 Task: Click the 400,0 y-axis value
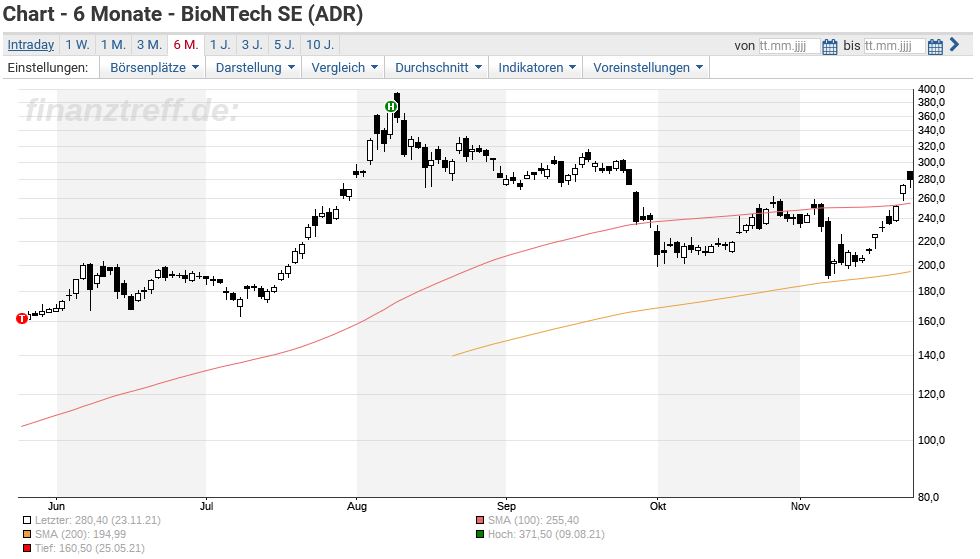pyautogui.click(x=931, y=89)
